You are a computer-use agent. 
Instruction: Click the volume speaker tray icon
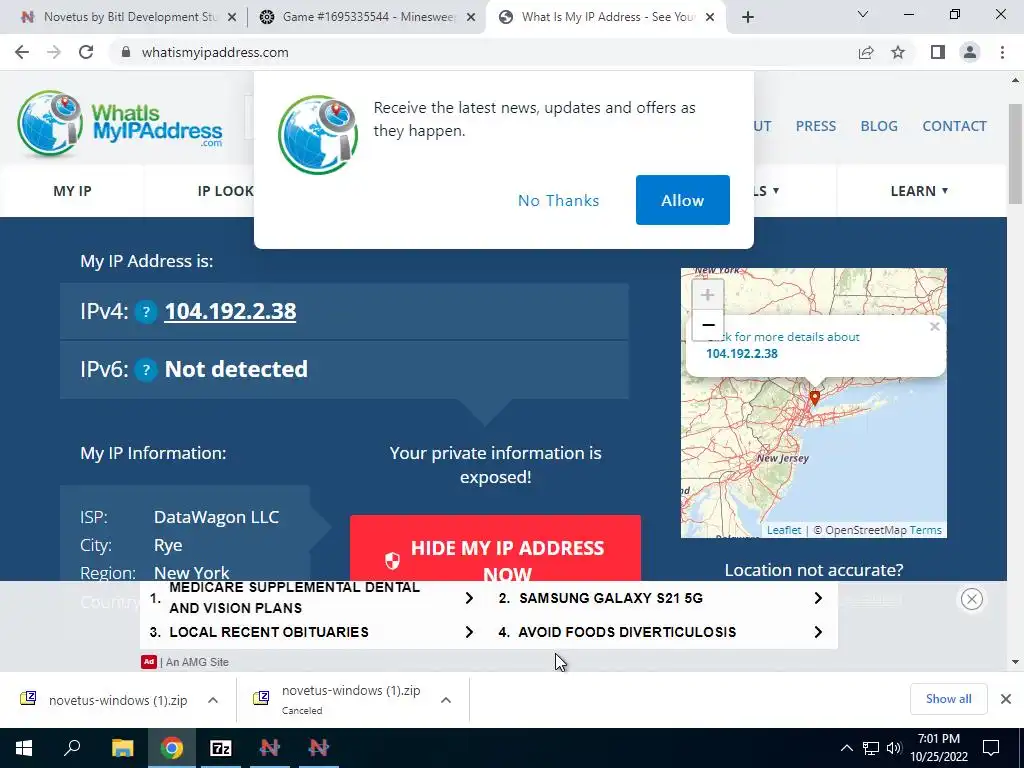pos(894,748)
